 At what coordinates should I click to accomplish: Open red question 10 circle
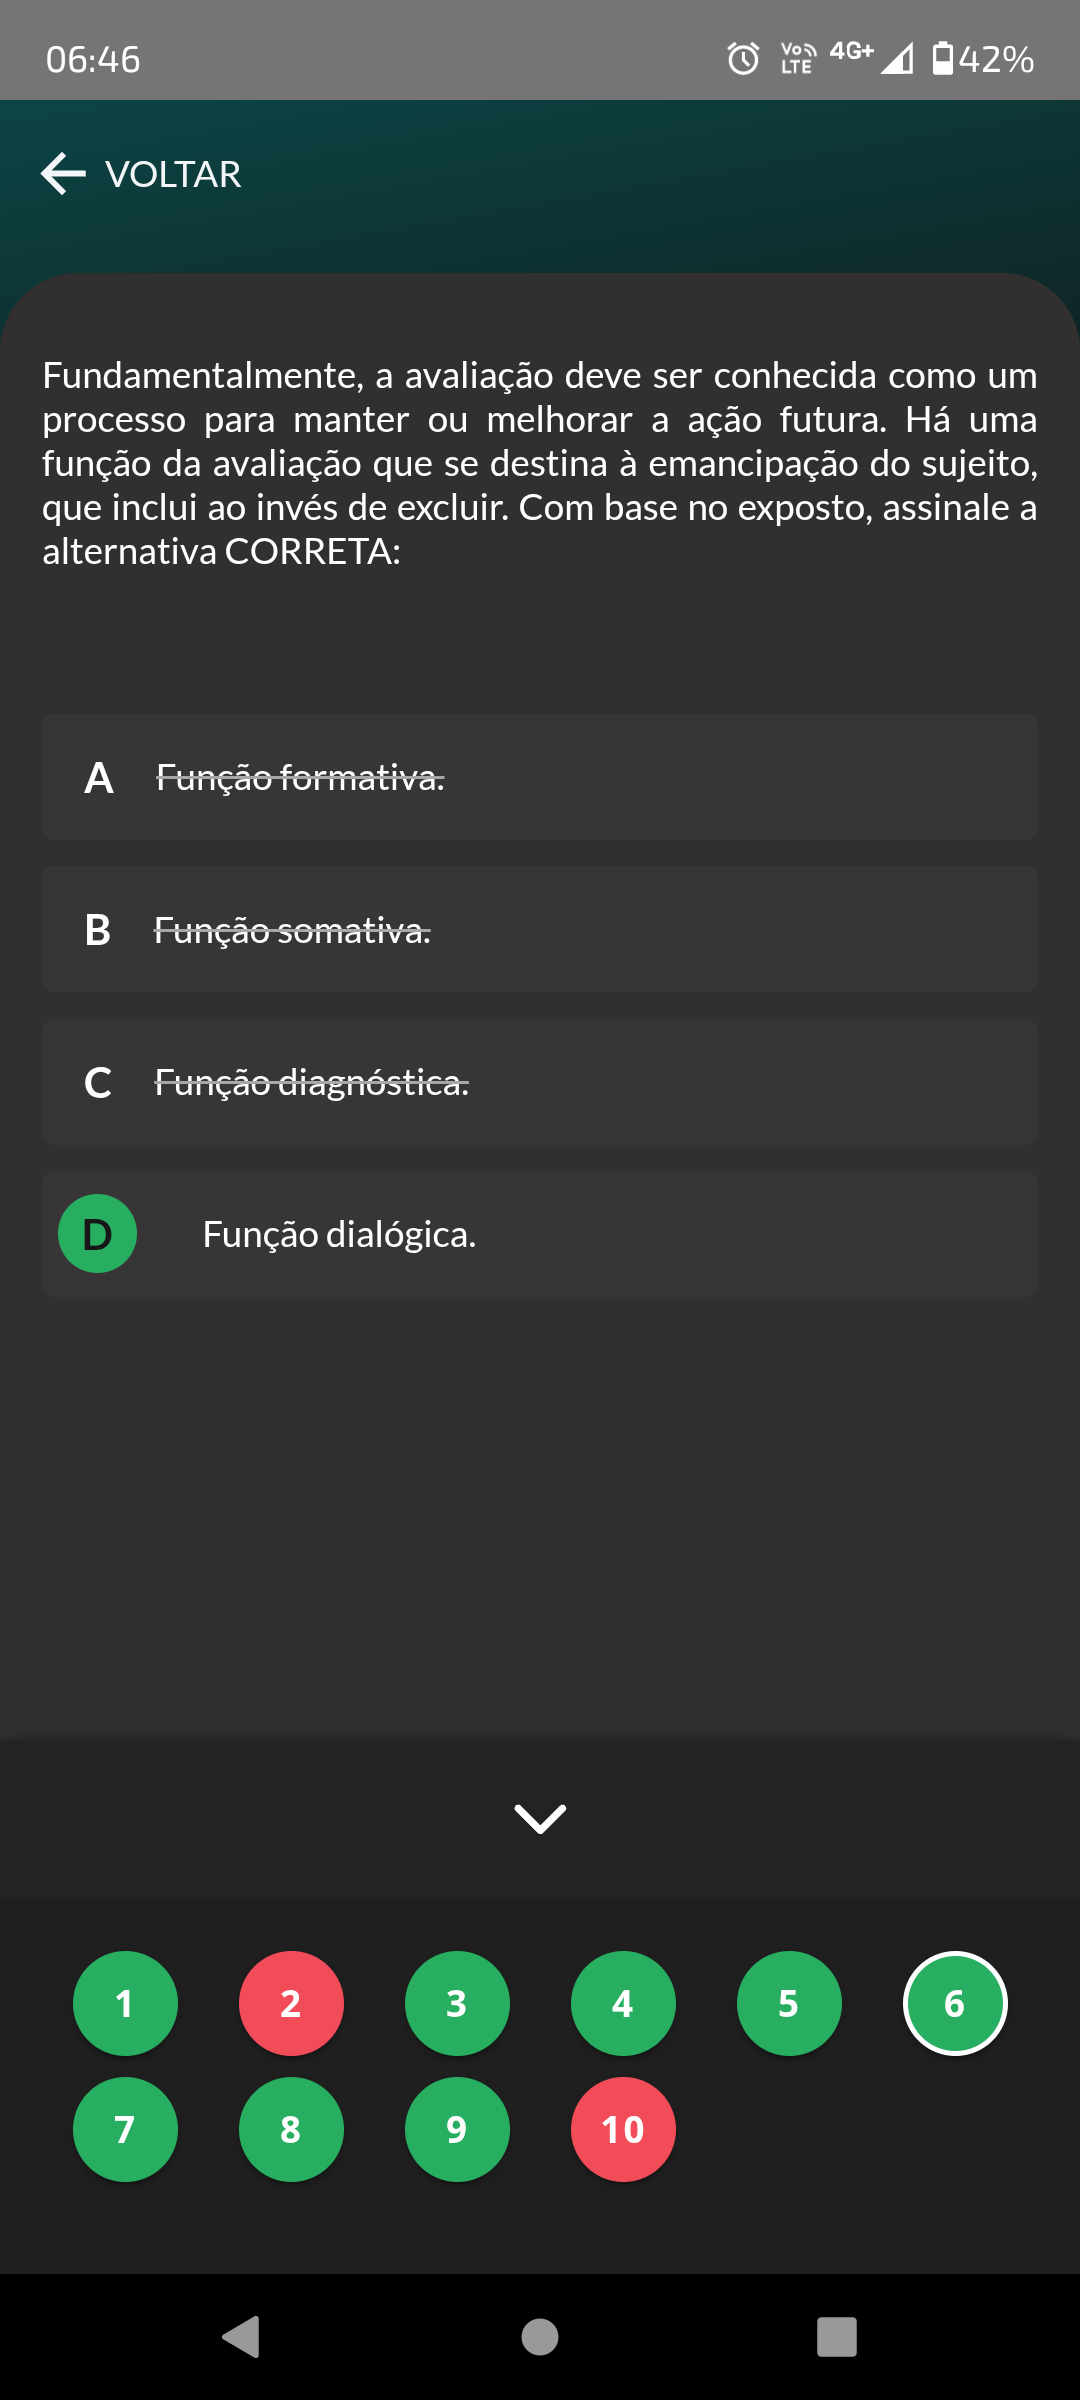coord(623,2129)
